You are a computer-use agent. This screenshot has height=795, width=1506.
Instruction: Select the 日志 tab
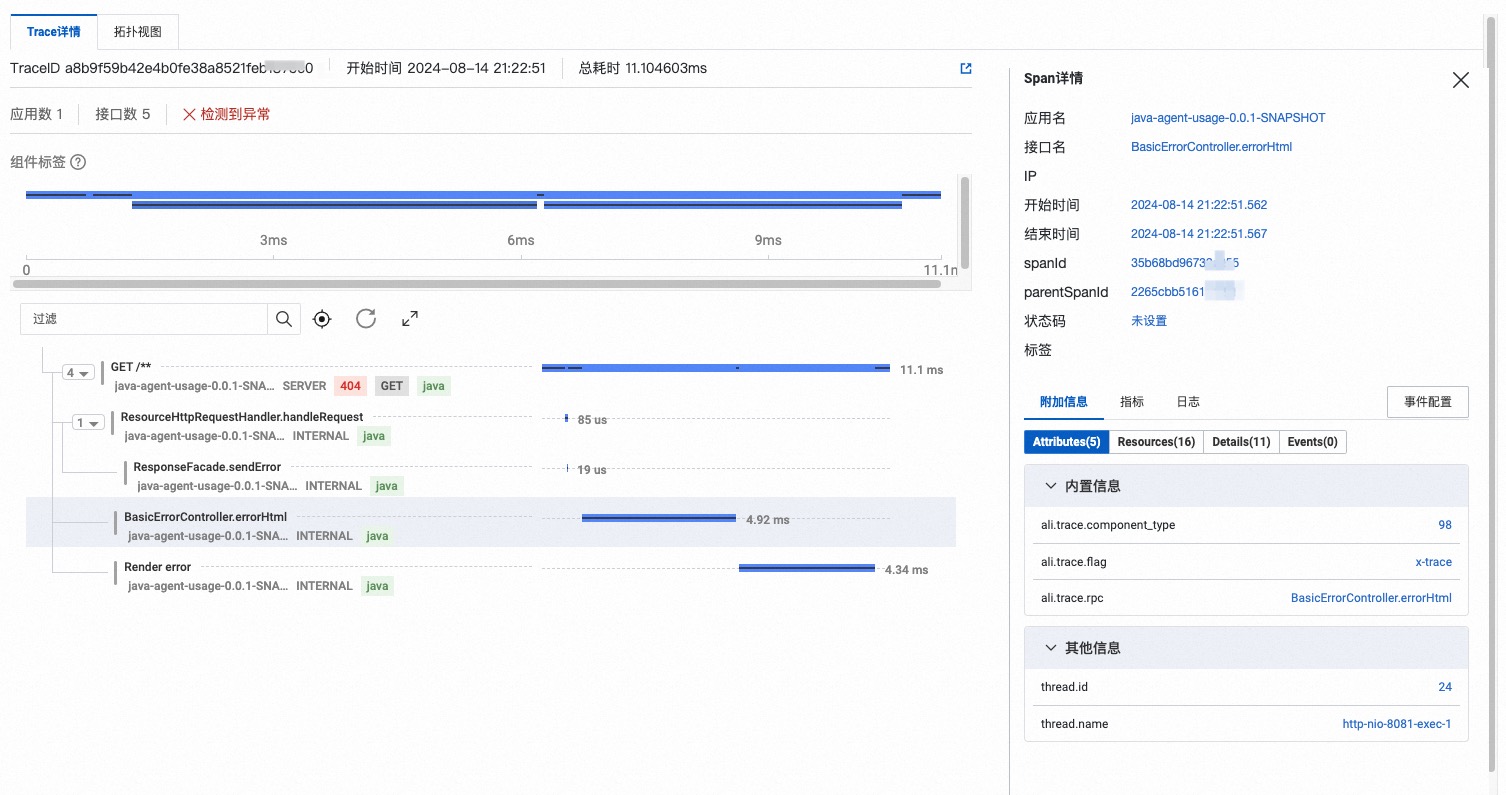tap(1188, 402)
